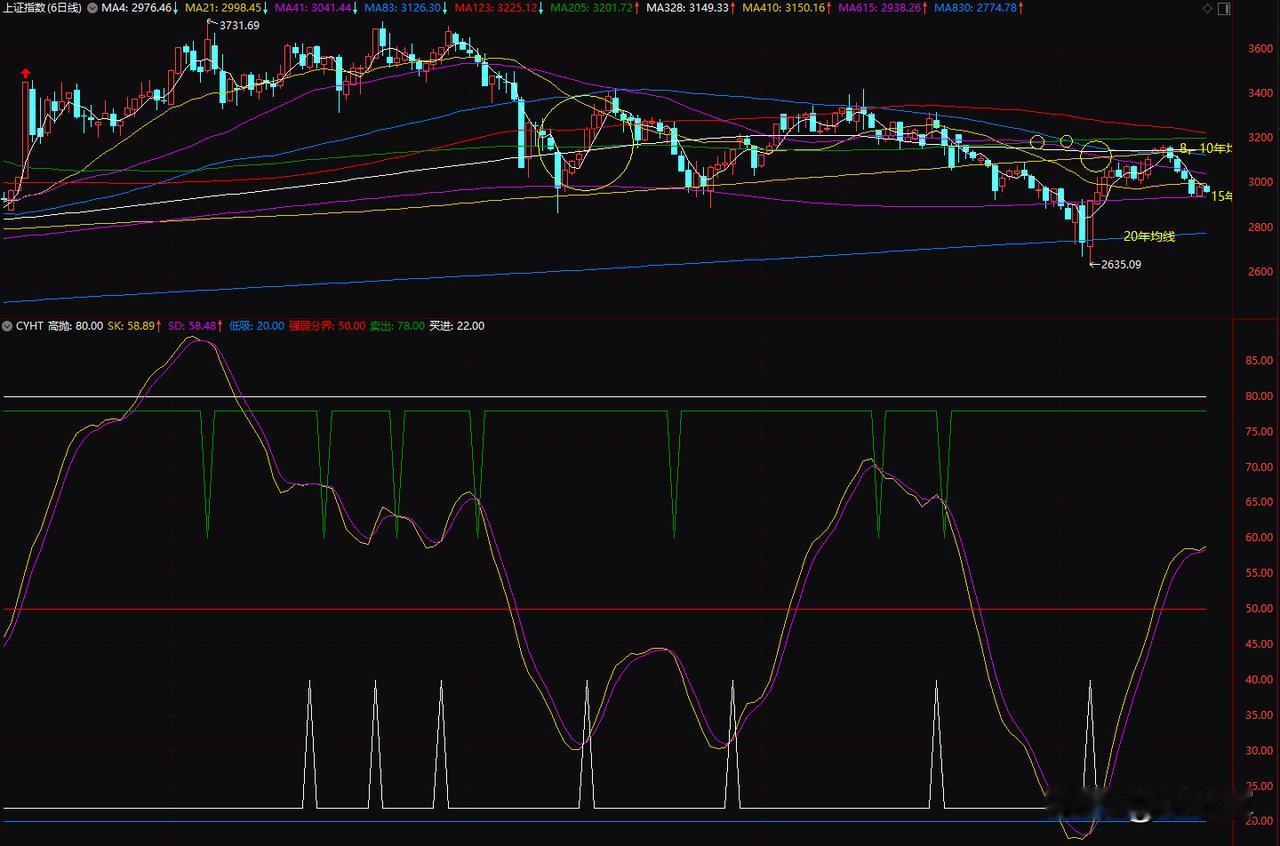Click the 卖出: 78.00 indicator value
Image resolution: width=1280 pixels, height=846 pixels.
pyautogui.click(x=397, y=326)
